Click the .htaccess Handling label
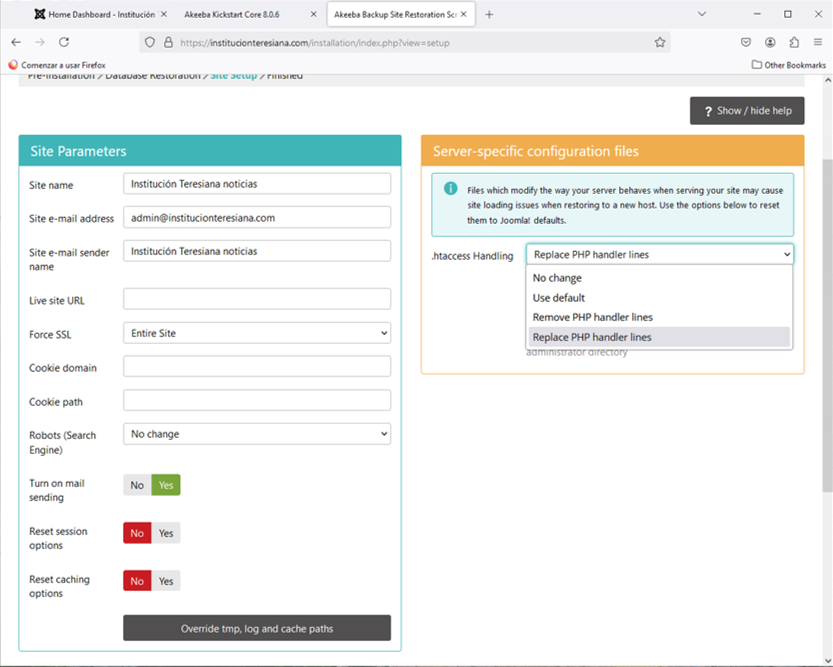Viewport: 833px width, 667px height. (x=472, y=256)
